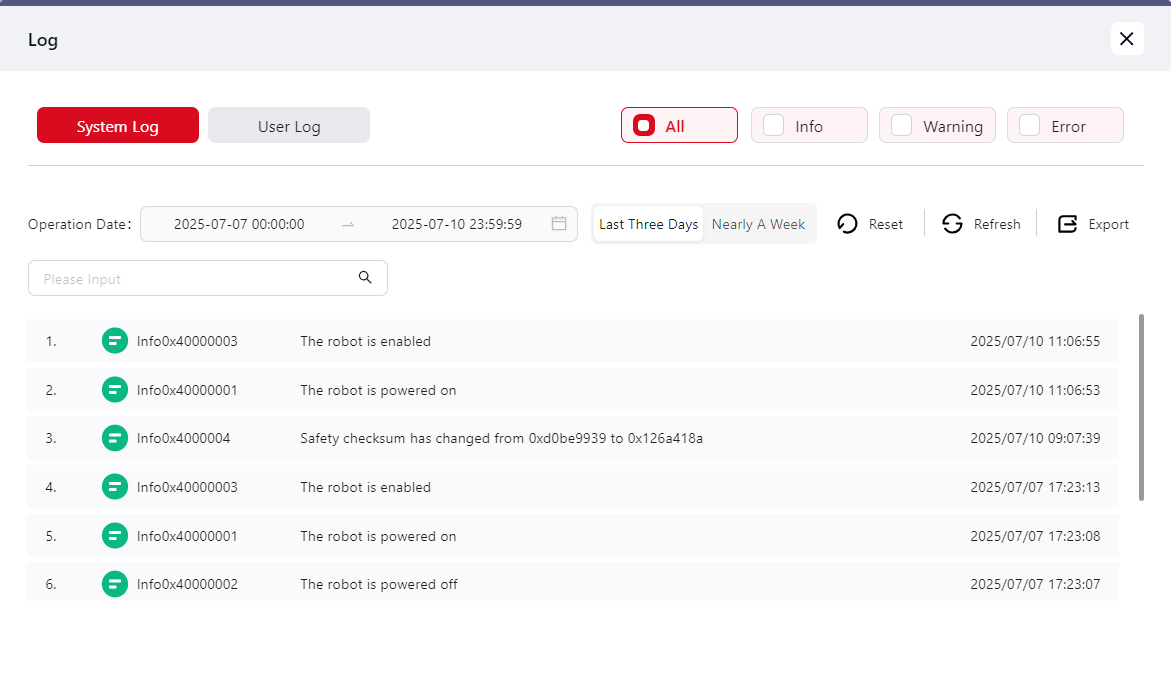The height and width of the screenshot is (680, 1171).
Task: Click the search magnifier icon
Action: point(365,278)
